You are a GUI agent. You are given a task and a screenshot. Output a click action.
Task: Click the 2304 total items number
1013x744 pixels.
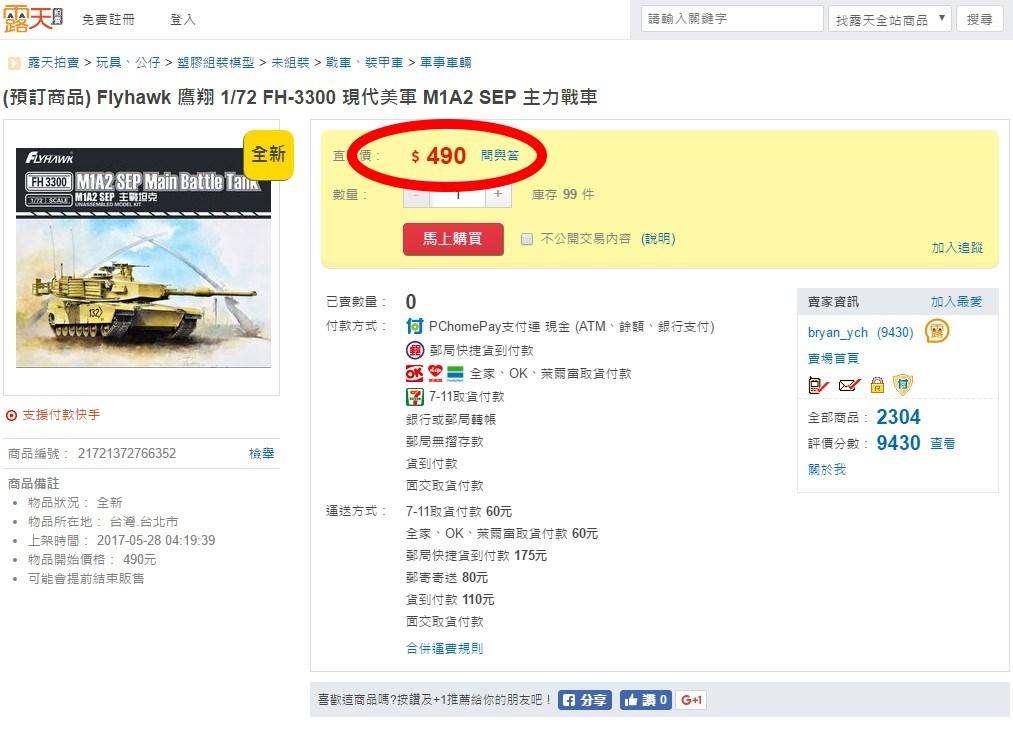pos(898,417)
